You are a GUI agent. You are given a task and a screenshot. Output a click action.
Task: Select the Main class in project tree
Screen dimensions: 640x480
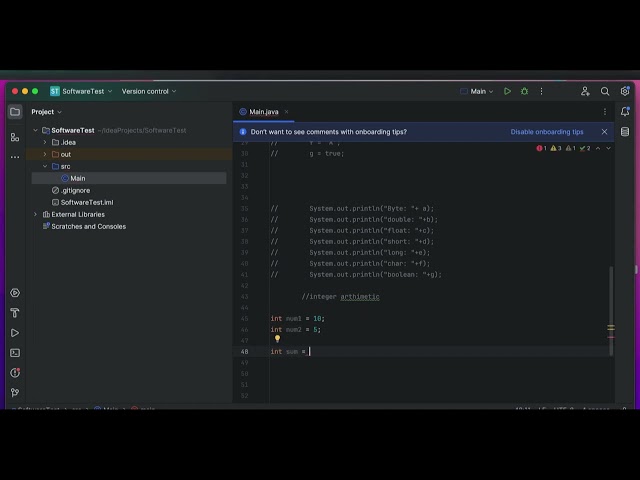point(129,178)
